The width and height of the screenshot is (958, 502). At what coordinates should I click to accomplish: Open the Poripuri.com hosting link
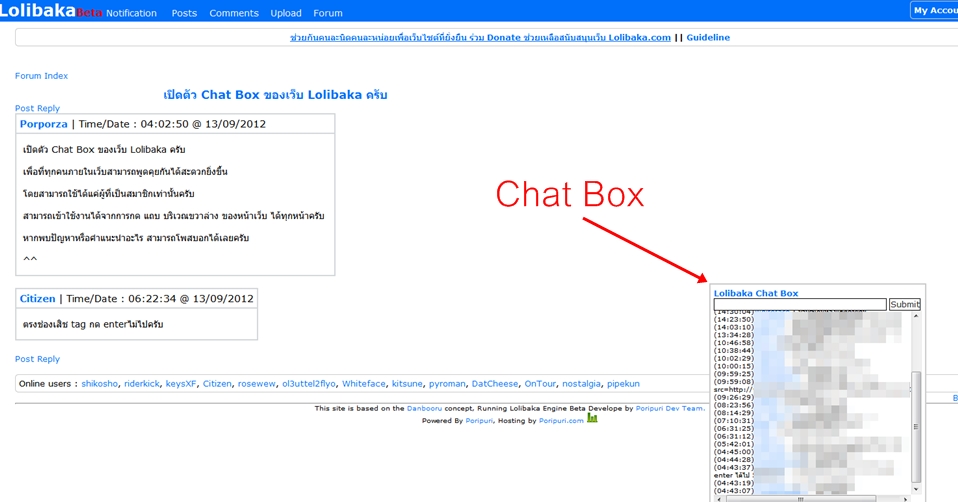click(561, 420)
